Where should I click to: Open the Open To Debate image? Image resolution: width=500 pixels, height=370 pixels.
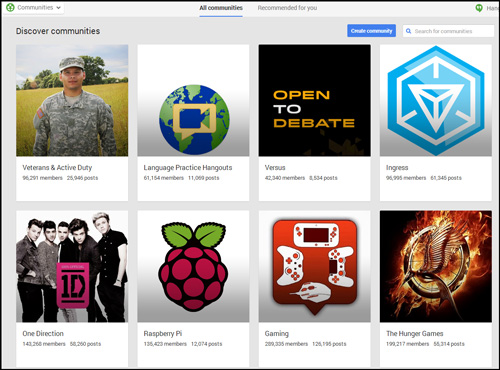coord(315,100)
